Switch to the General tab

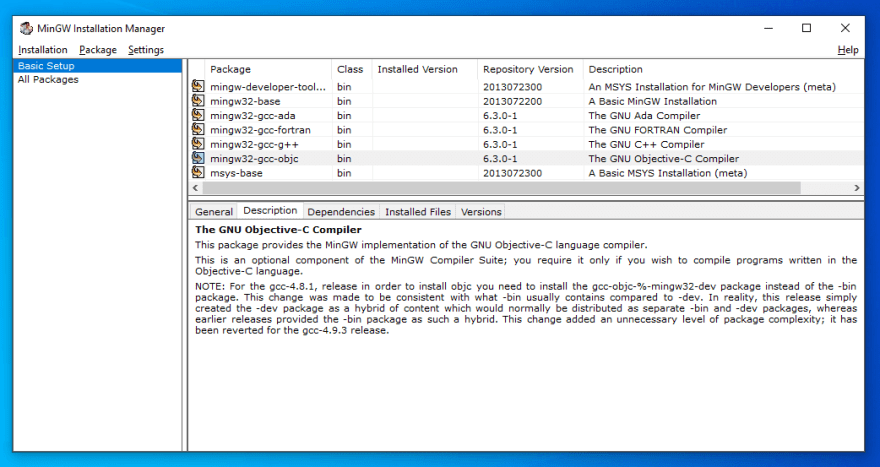214,212
